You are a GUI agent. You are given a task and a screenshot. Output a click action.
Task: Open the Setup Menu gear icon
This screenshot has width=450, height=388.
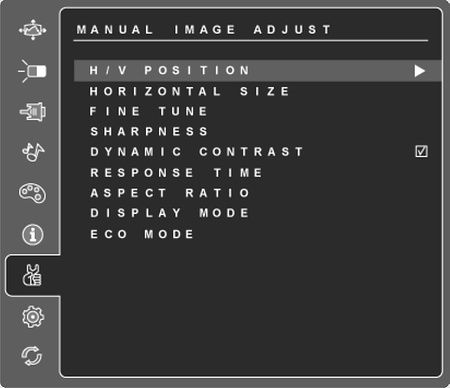point(33,316)
